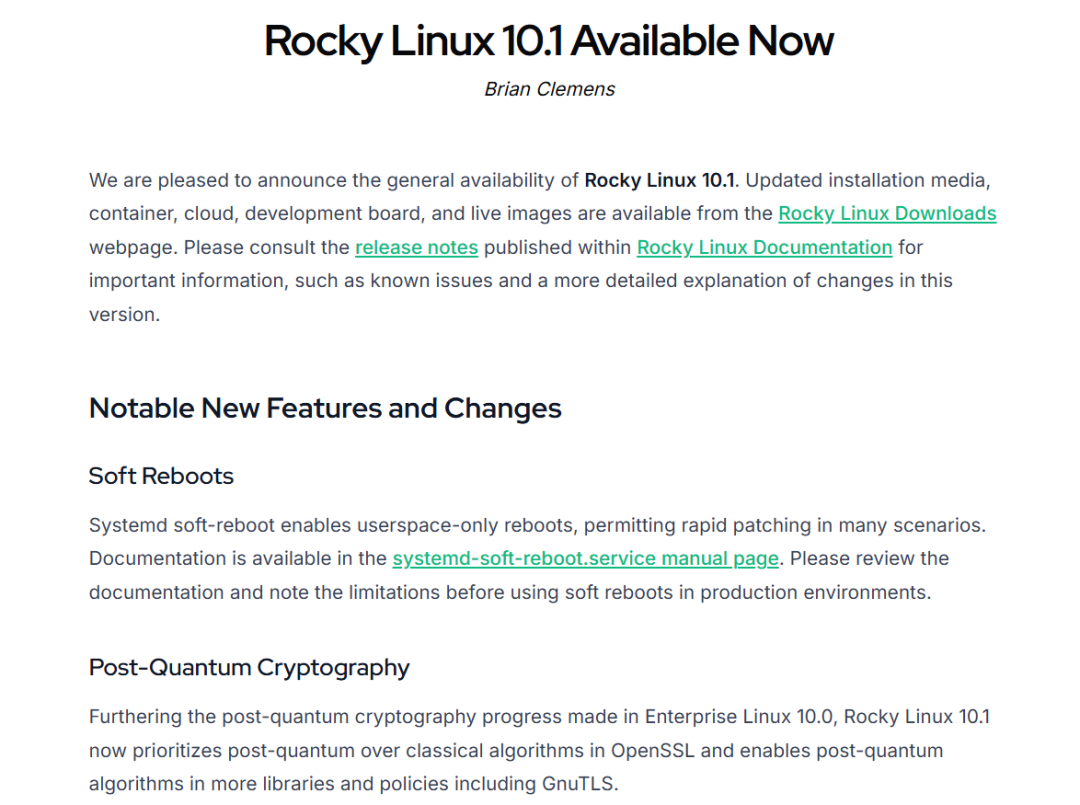Follow the Rocky Linux Documentation link
The width and height of the screenshot is (1080, 805).
[x=764, y=247]
